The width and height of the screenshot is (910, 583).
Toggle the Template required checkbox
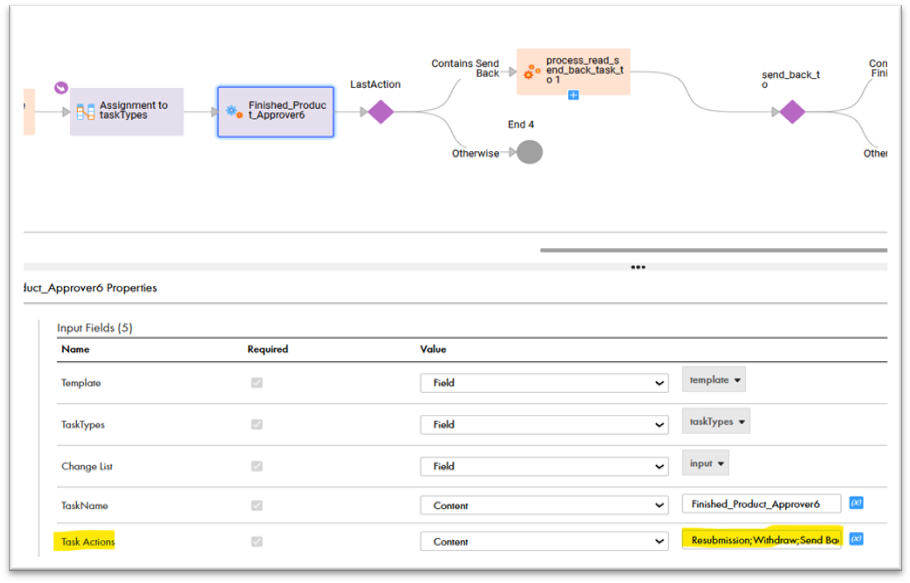(x=257, y=383)
